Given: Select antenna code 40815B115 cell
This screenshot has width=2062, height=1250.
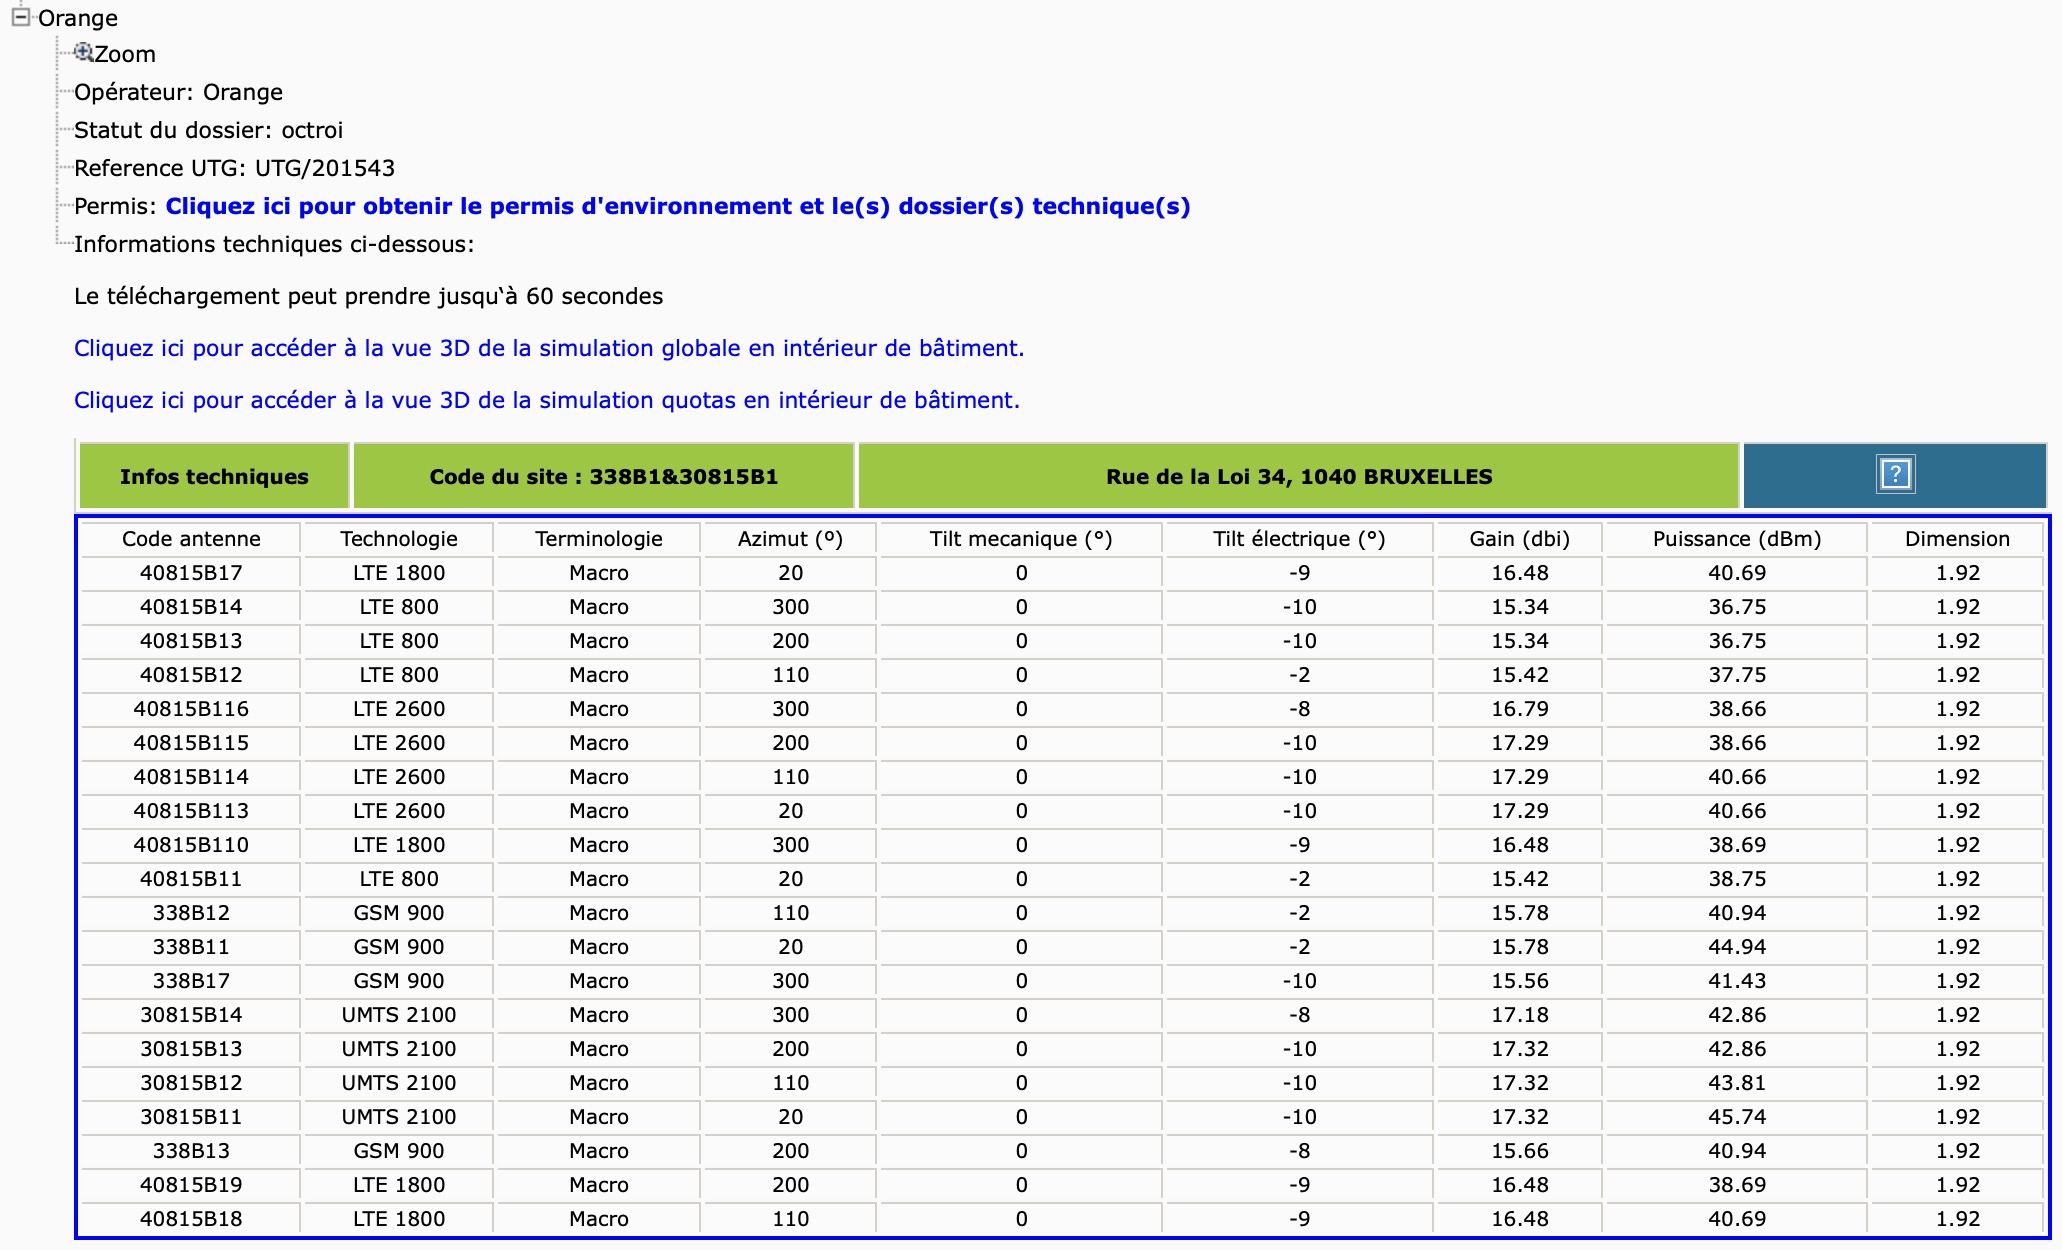Looking at the screenshot, I should point(191,743).
